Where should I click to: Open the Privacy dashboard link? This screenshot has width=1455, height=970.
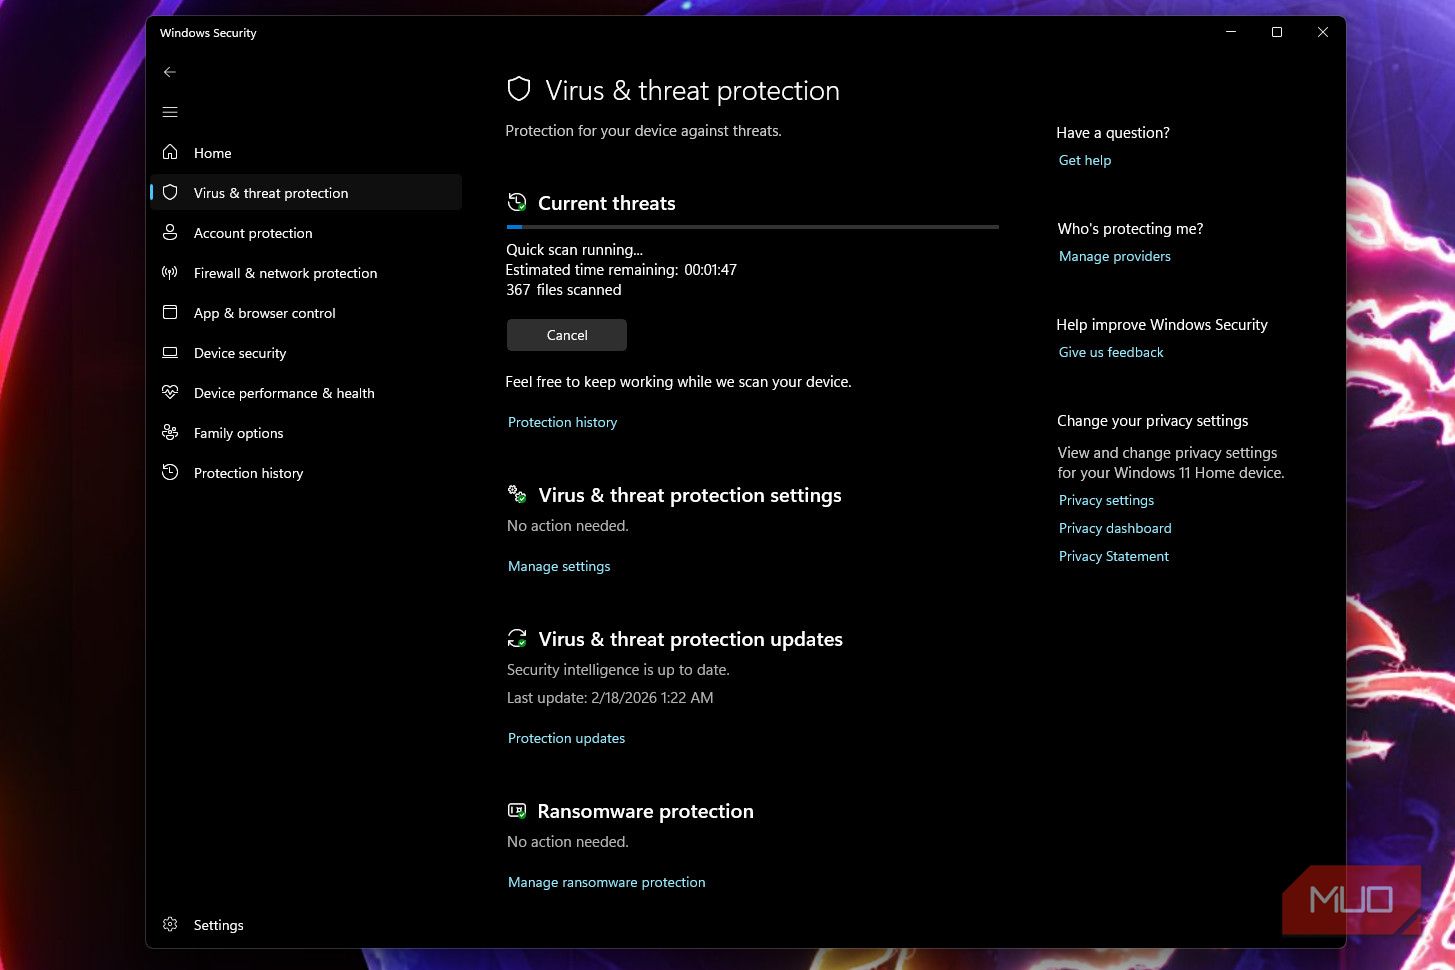[x=1115, y=528]
